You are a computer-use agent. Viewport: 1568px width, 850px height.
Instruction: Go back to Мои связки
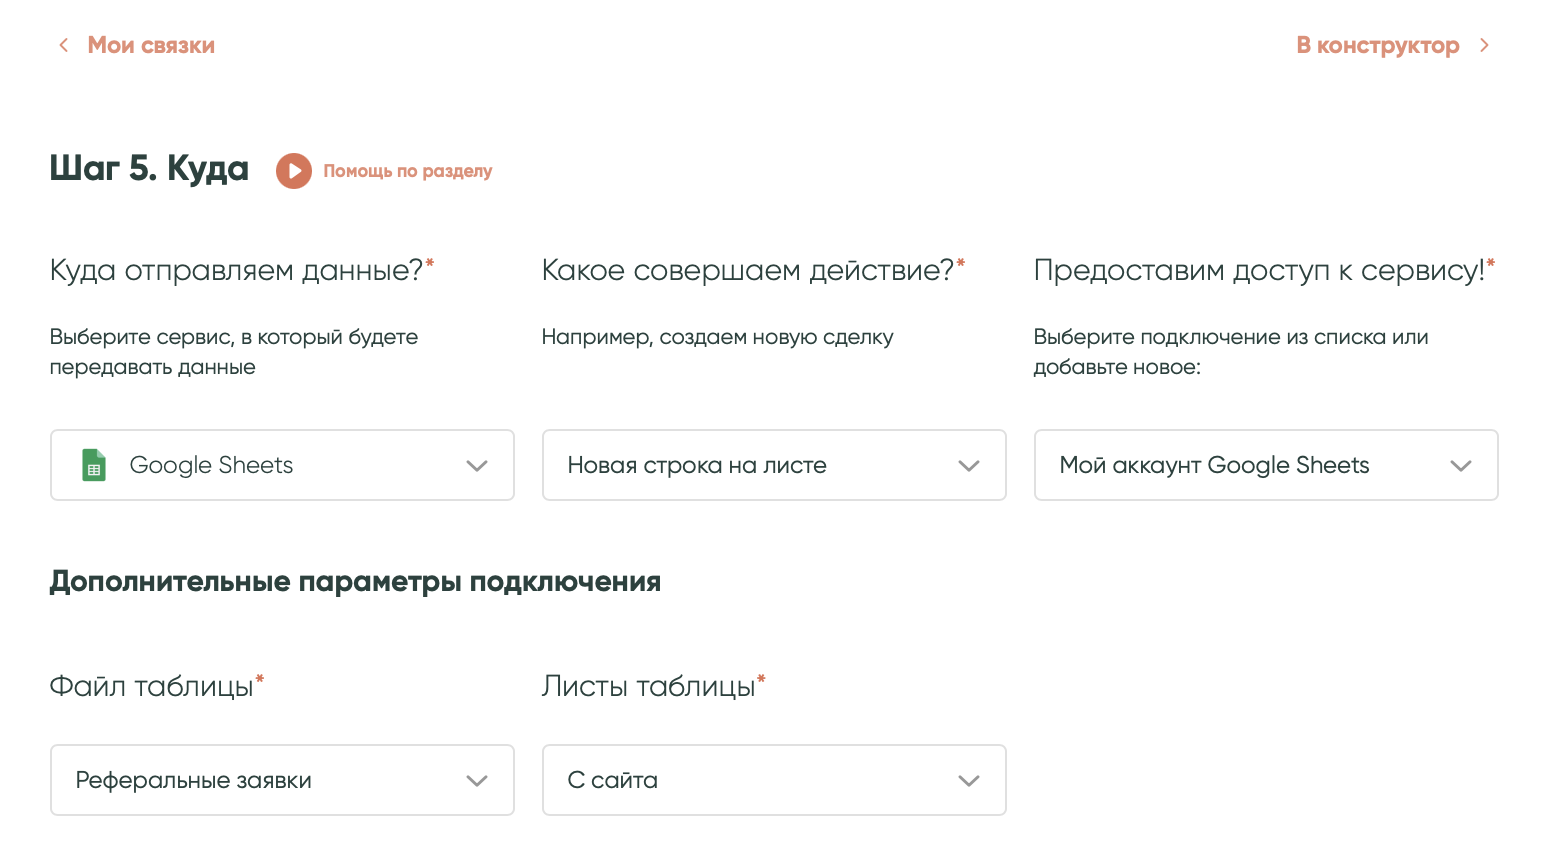(x=151, y=45)
